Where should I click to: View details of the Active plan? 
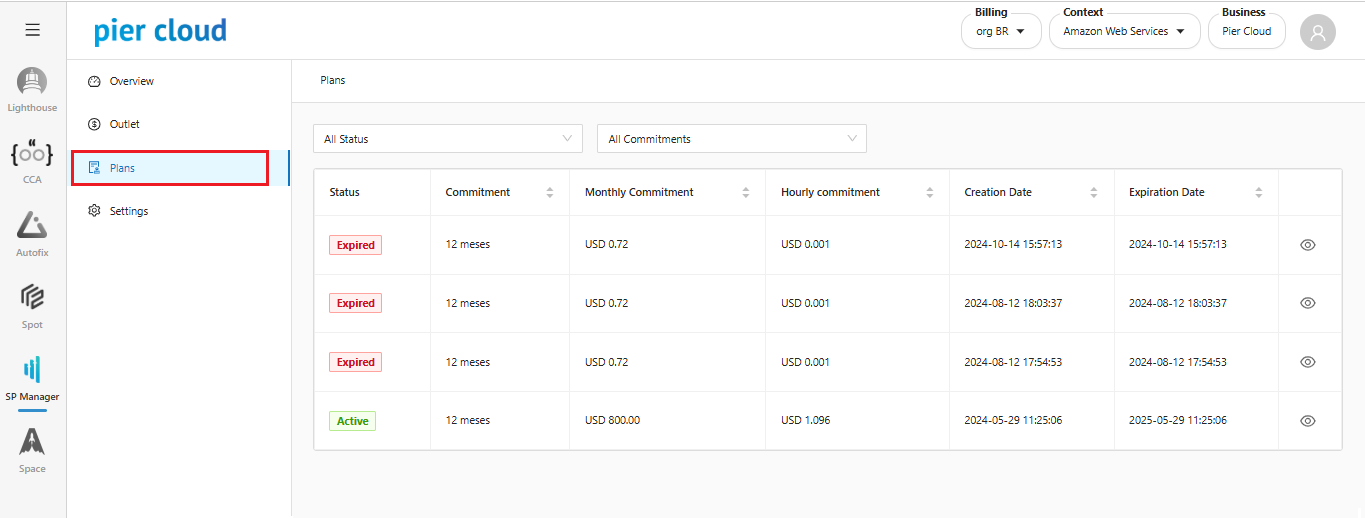click(x=1307, y=421)
